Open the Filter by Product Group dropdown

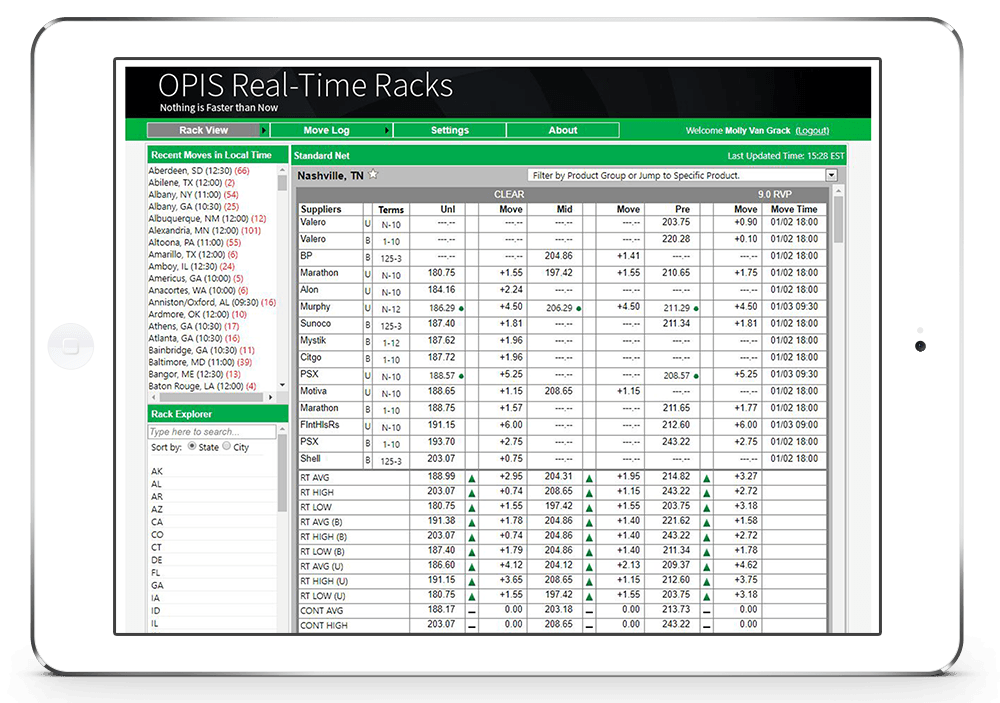pos(831,176)
